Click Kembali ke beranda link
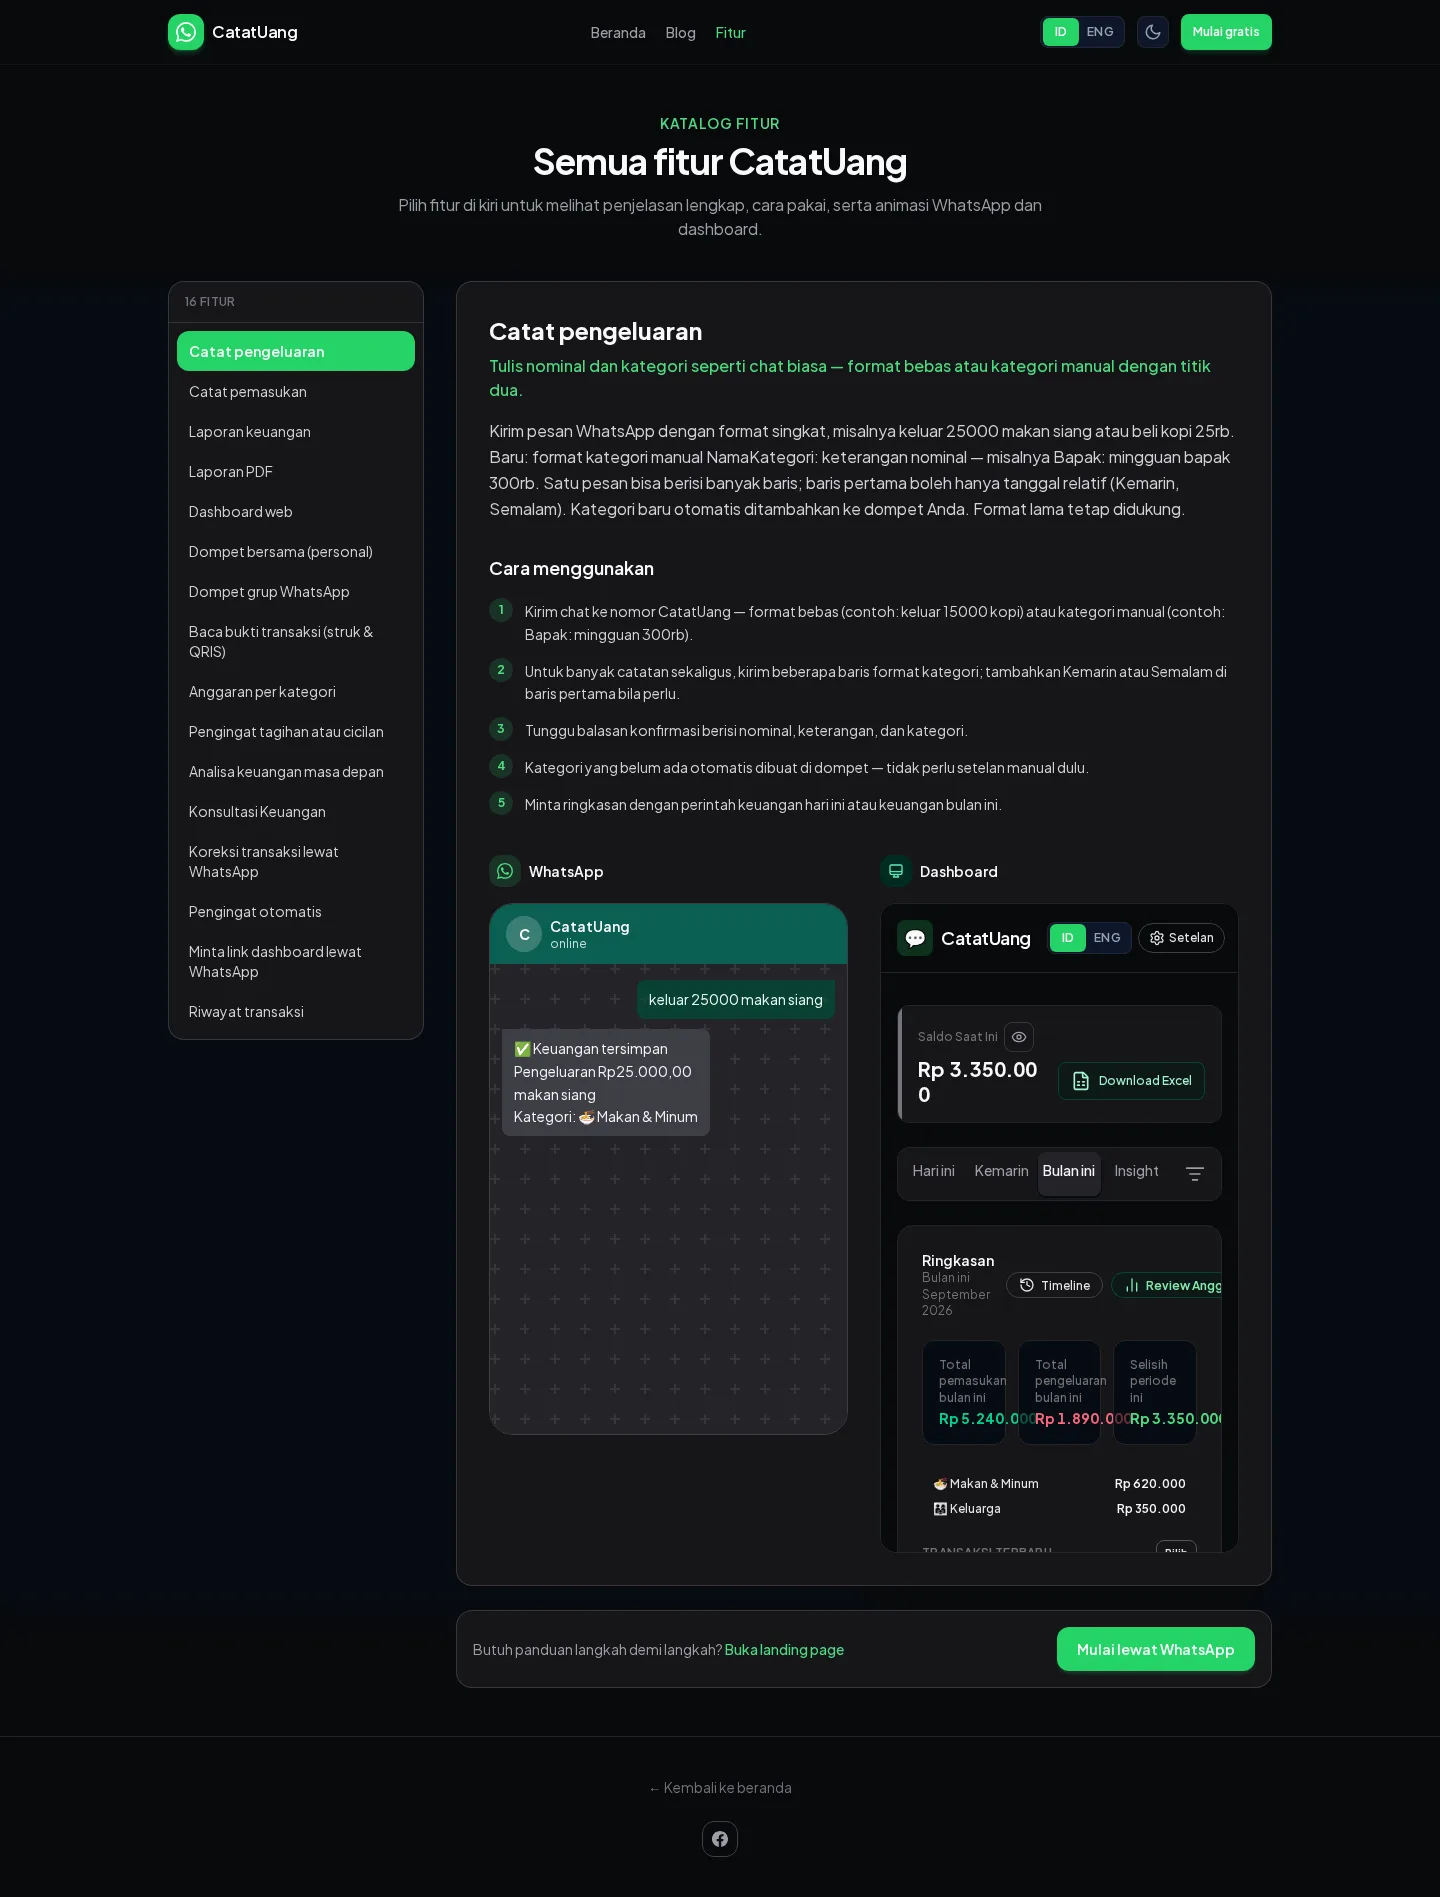Screen dimensions: 1440x1897 click(x=720, y=1788)
